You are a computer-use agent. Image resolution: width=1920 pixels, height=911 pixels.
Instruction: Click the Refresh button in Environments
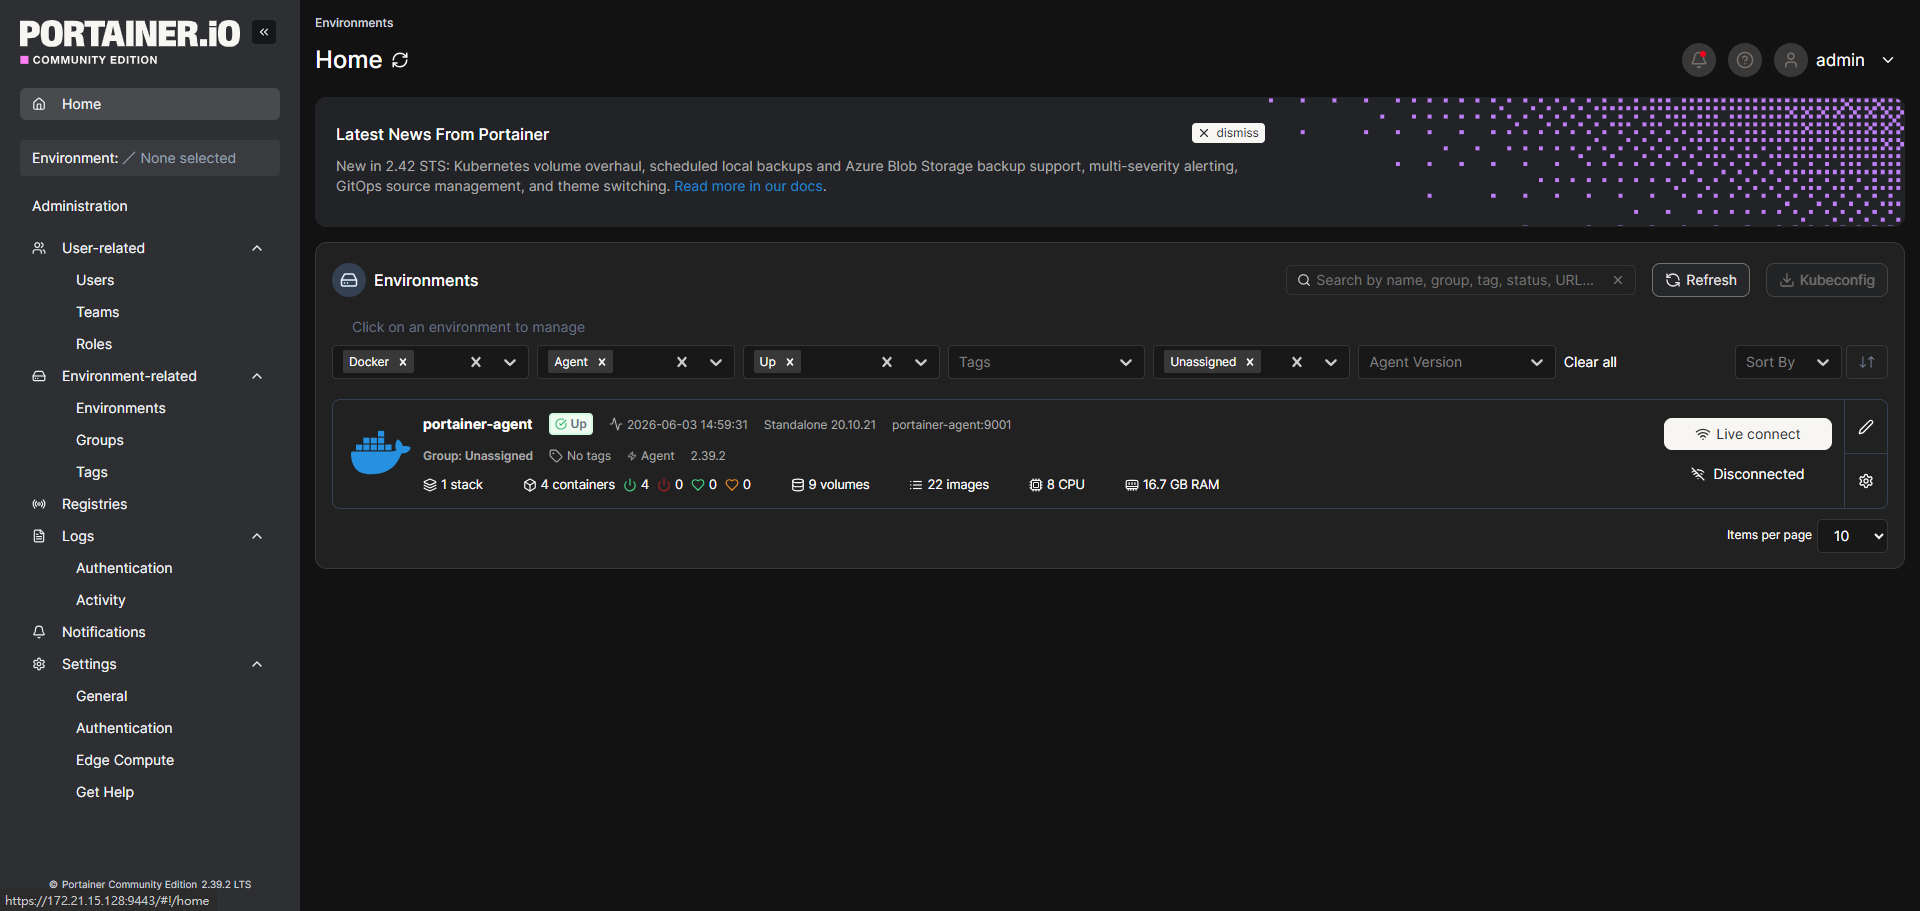[x=1701, y=280]
